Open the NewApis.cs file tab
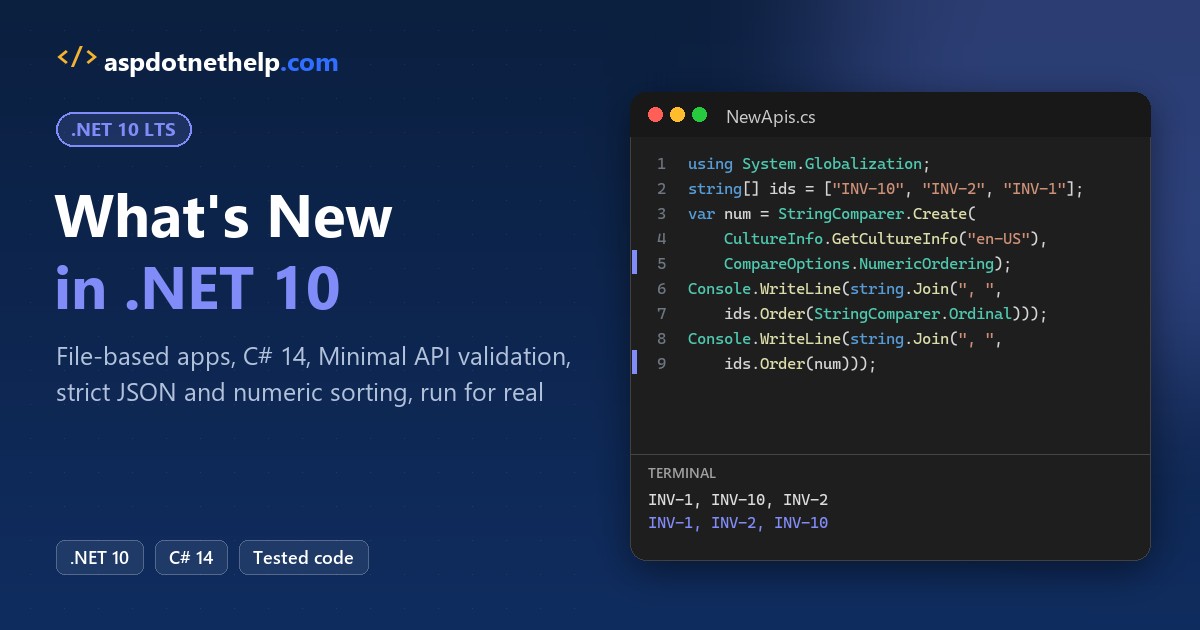Viewport: 1200px width, 630px height. point(770,117)
